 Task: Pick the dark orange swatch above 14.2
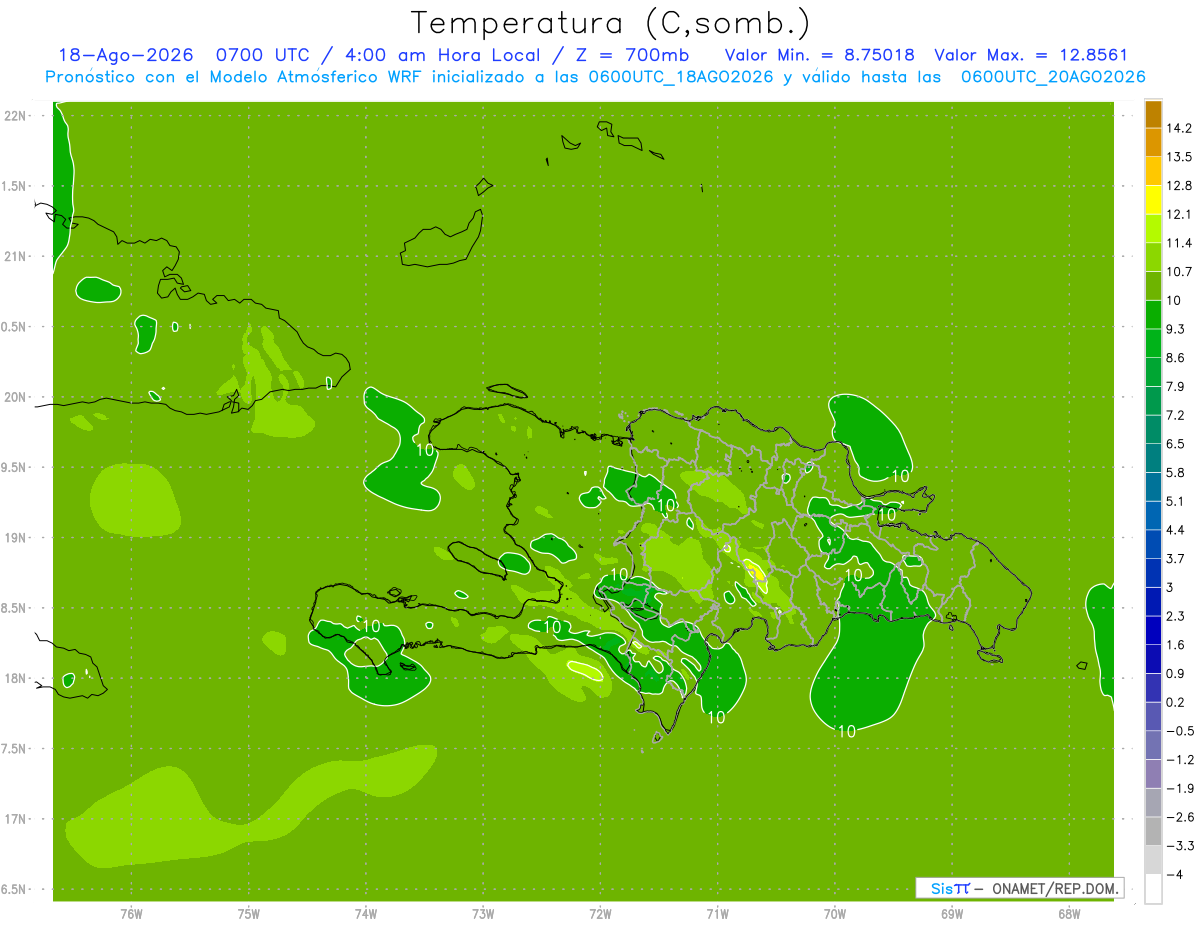coord(1153,114)
